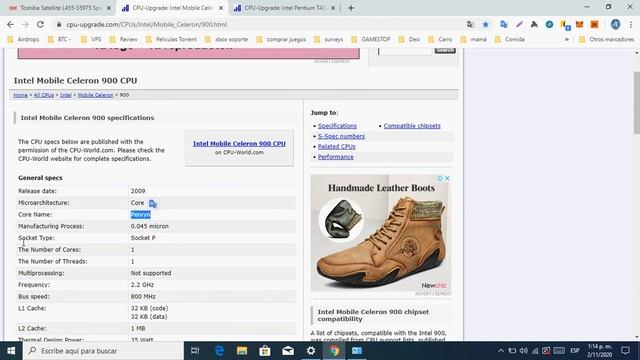Click the purple pen extension icon
640x360 pixels.
(x=519, y=24)
